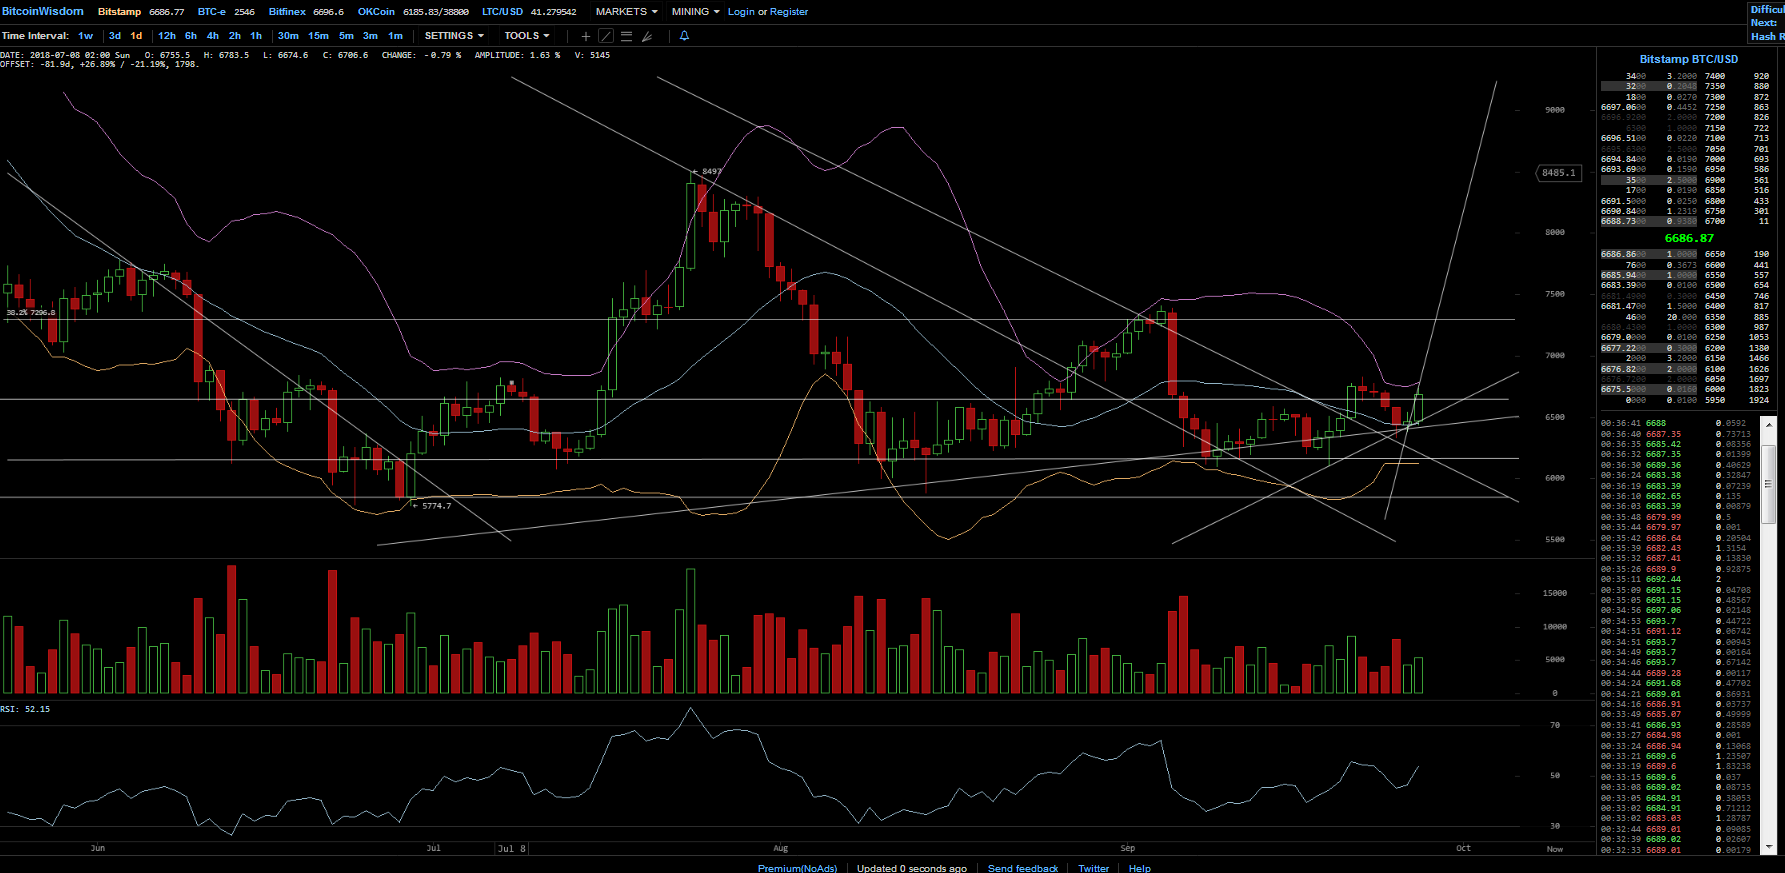Screen dimensions: 1785x873
Task: Select the horizontal lines drawing tool
Action: tap(626, 36)
